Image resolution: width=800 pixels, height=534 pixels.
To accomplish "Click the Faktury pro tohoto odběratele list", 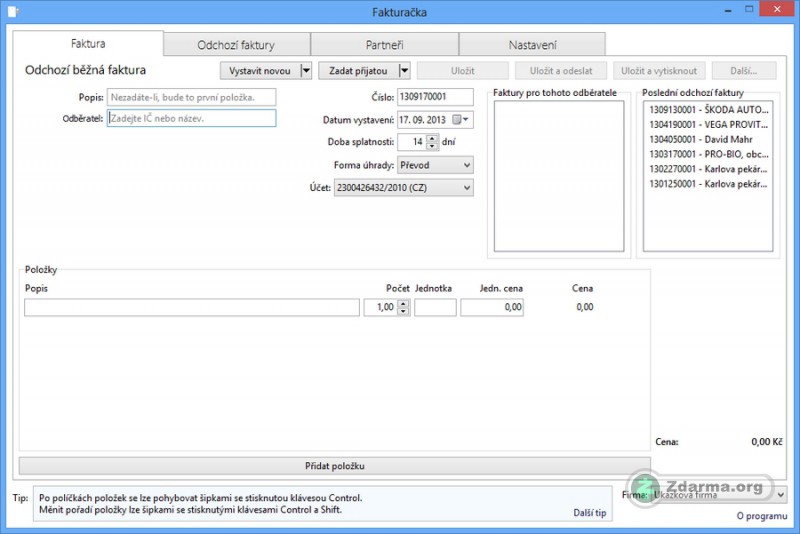I will point(559,176).
